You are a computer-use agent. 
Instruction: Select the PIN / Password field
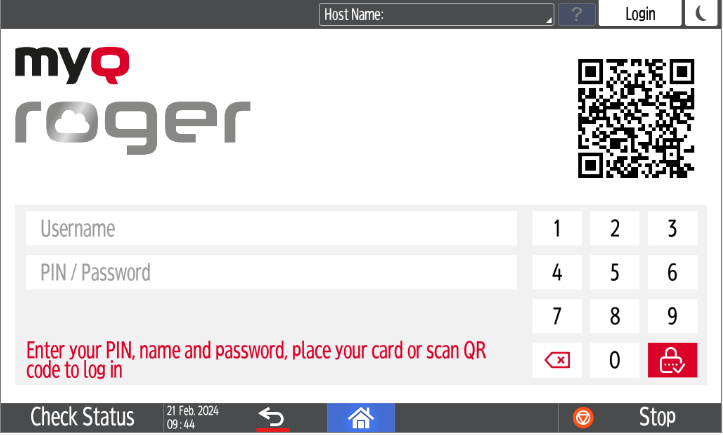pos(271,272)
